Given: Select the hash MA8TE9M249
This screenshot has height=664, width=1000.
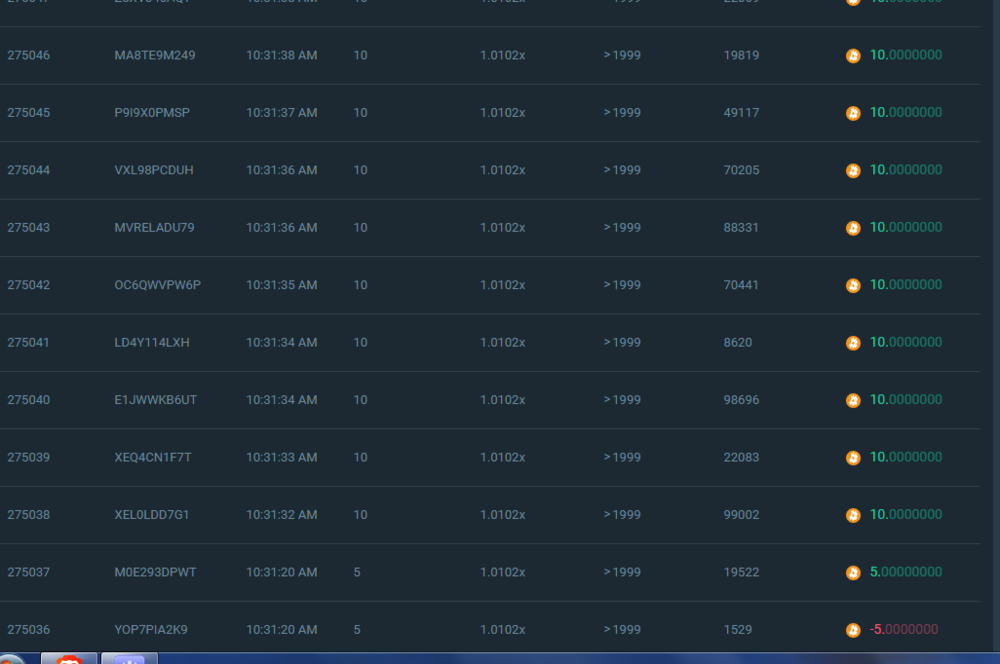Looking at the screenshot, I should 155,55.
